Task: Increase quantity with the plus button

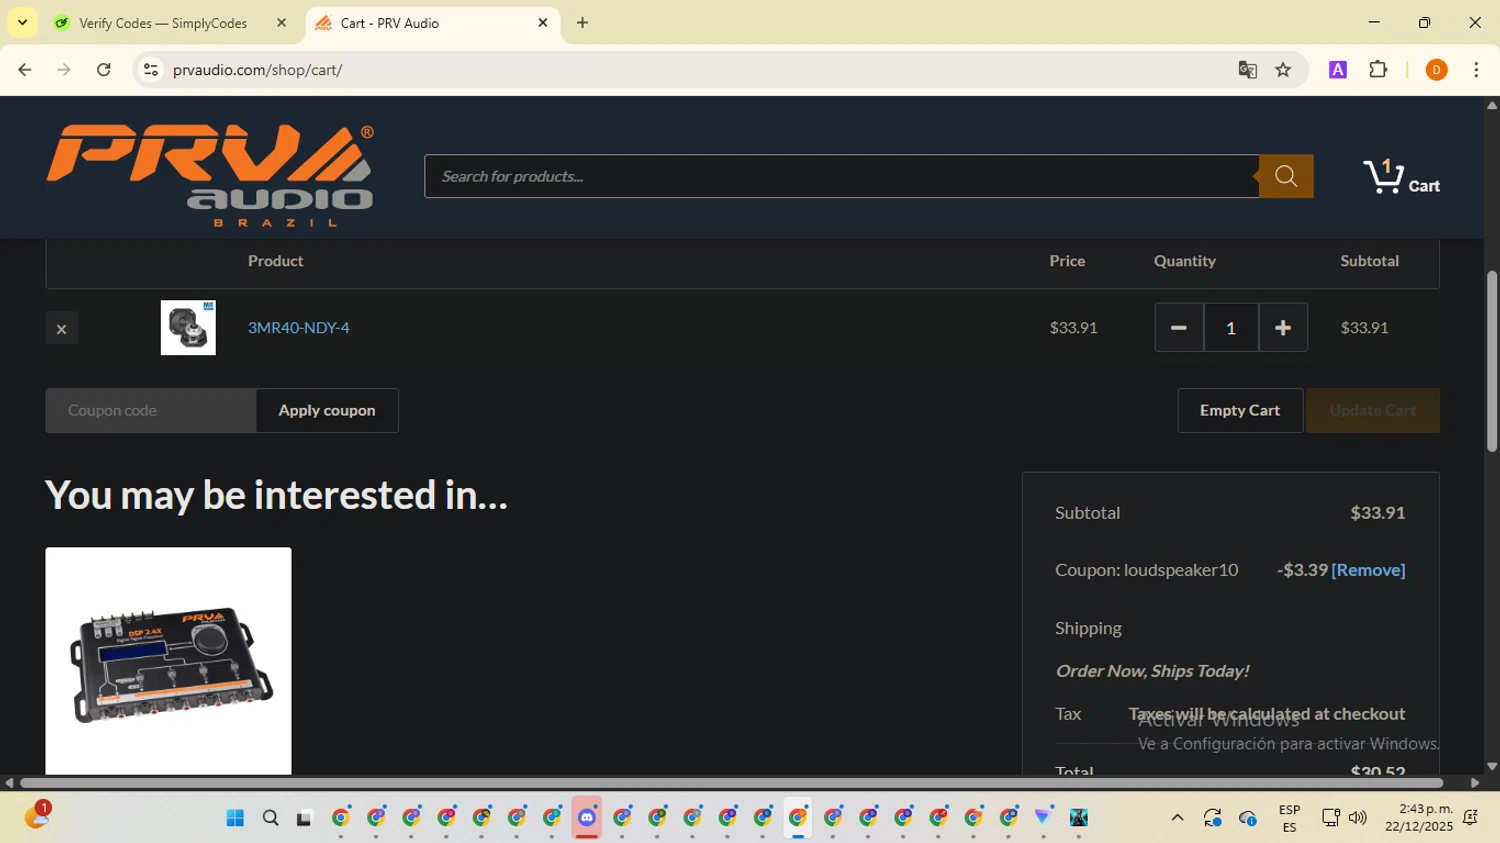Action: 1283,328
